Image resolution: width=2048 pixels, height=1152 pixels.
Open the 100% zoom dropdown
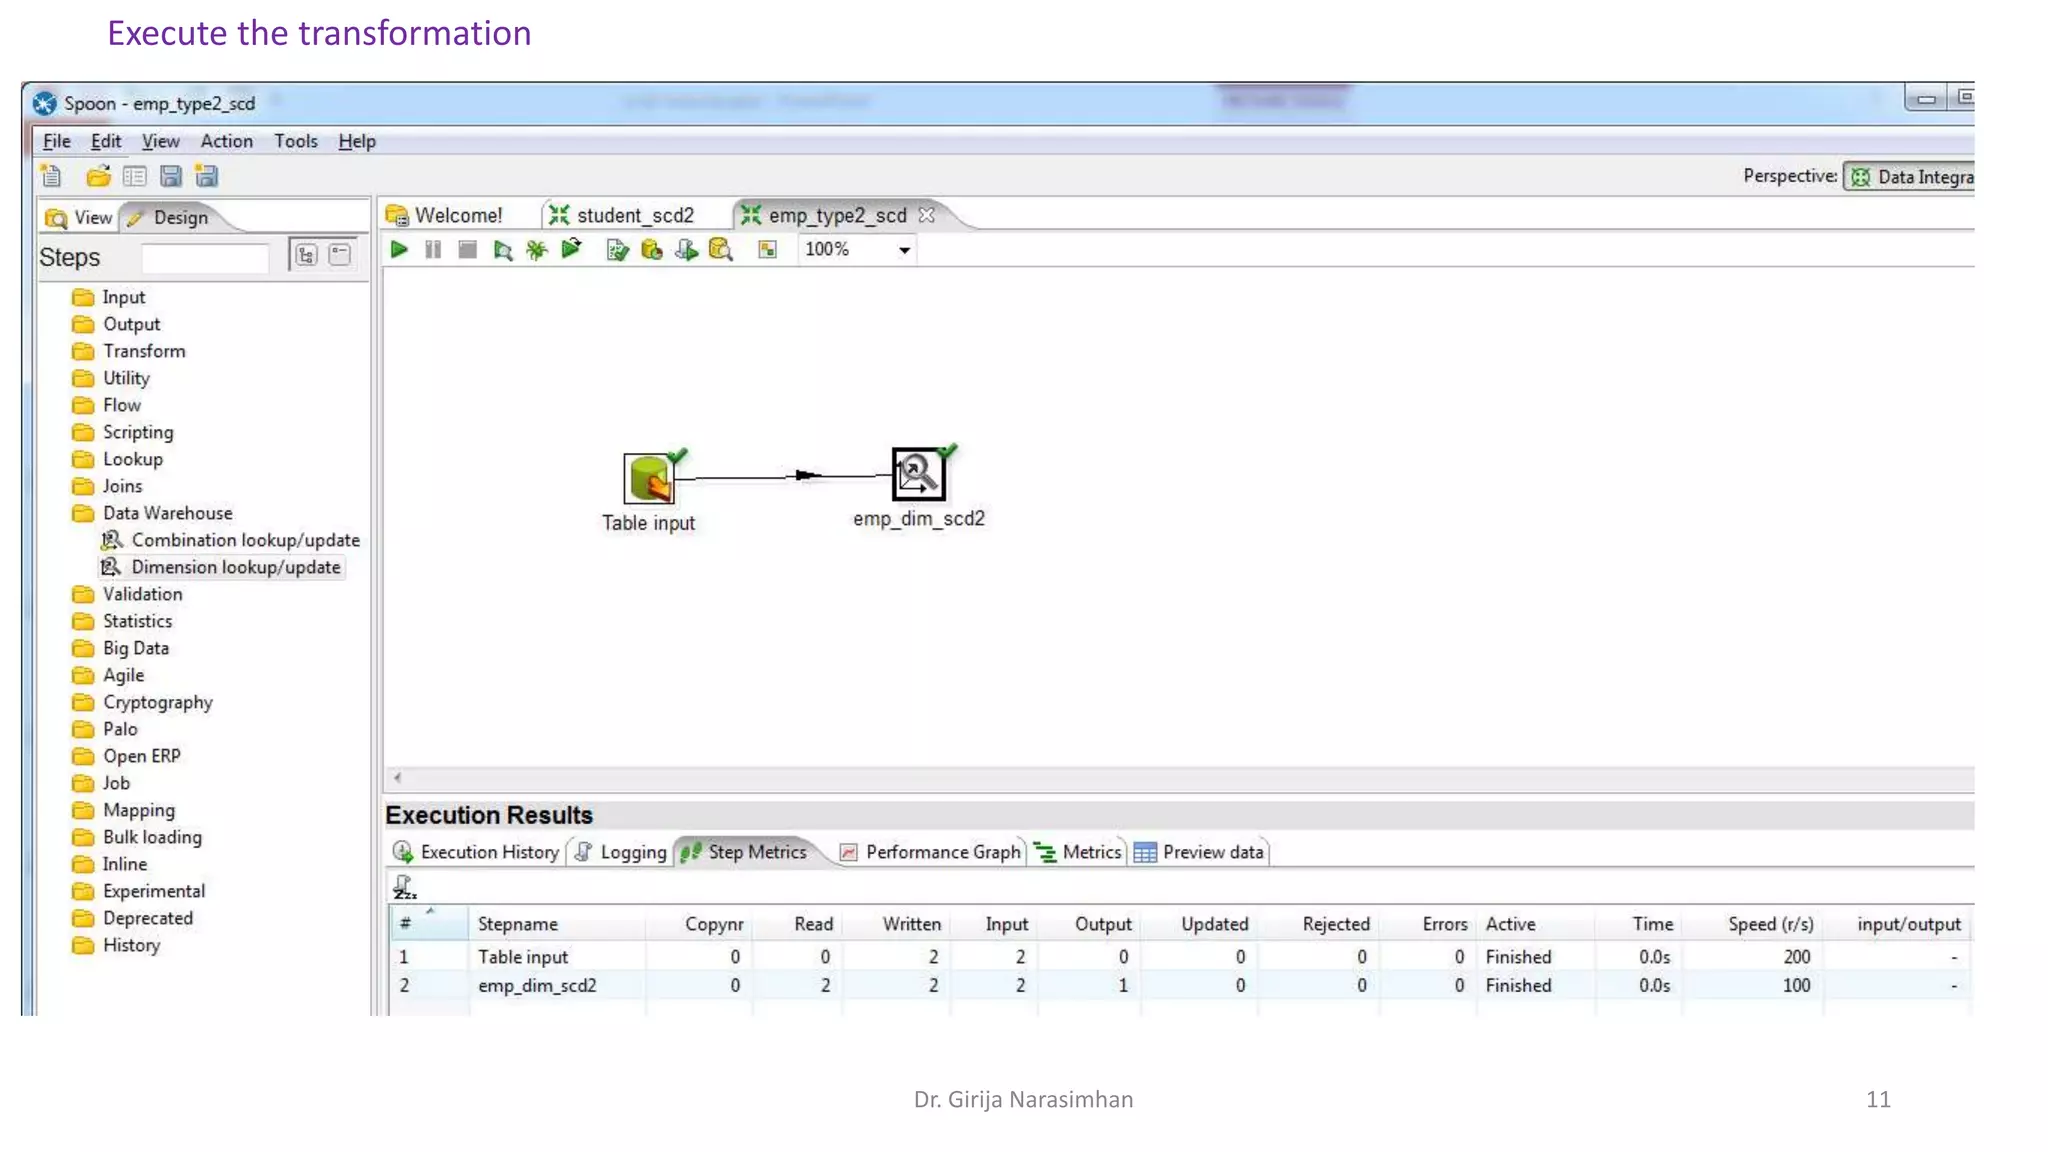904,250
